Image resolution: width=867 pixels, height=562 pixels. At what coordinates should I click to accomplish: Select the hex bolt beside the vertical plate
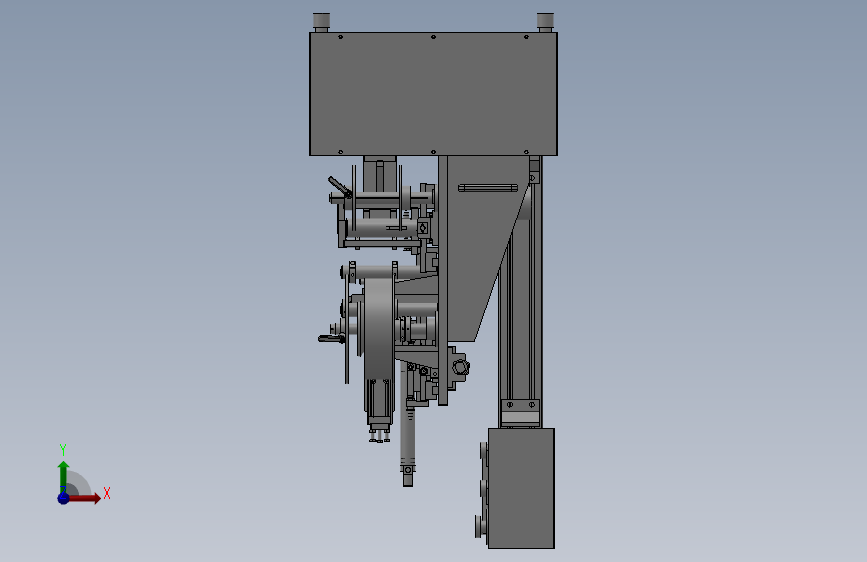tap(461, 367)
